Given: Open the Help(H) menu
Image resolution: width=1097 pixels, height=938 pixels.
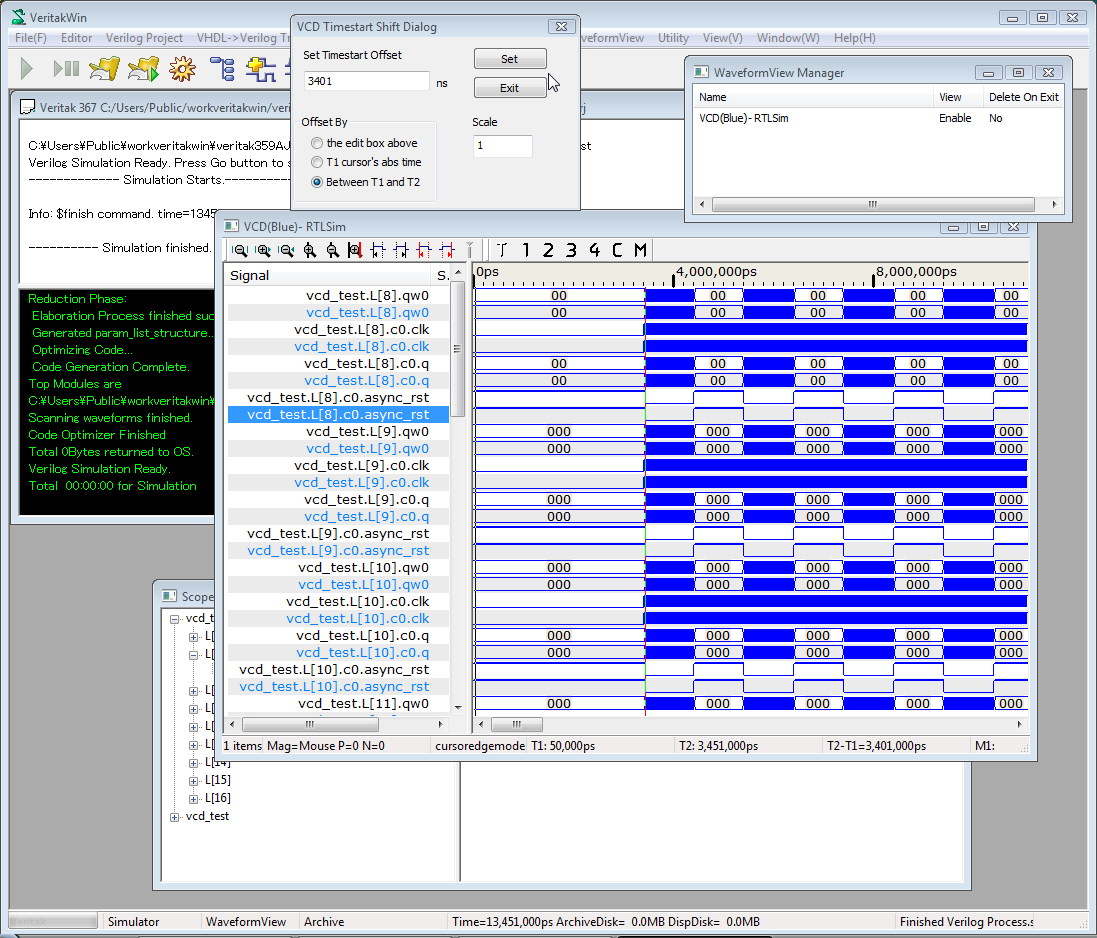Looking at the screenshot, I should coord(854,38).
